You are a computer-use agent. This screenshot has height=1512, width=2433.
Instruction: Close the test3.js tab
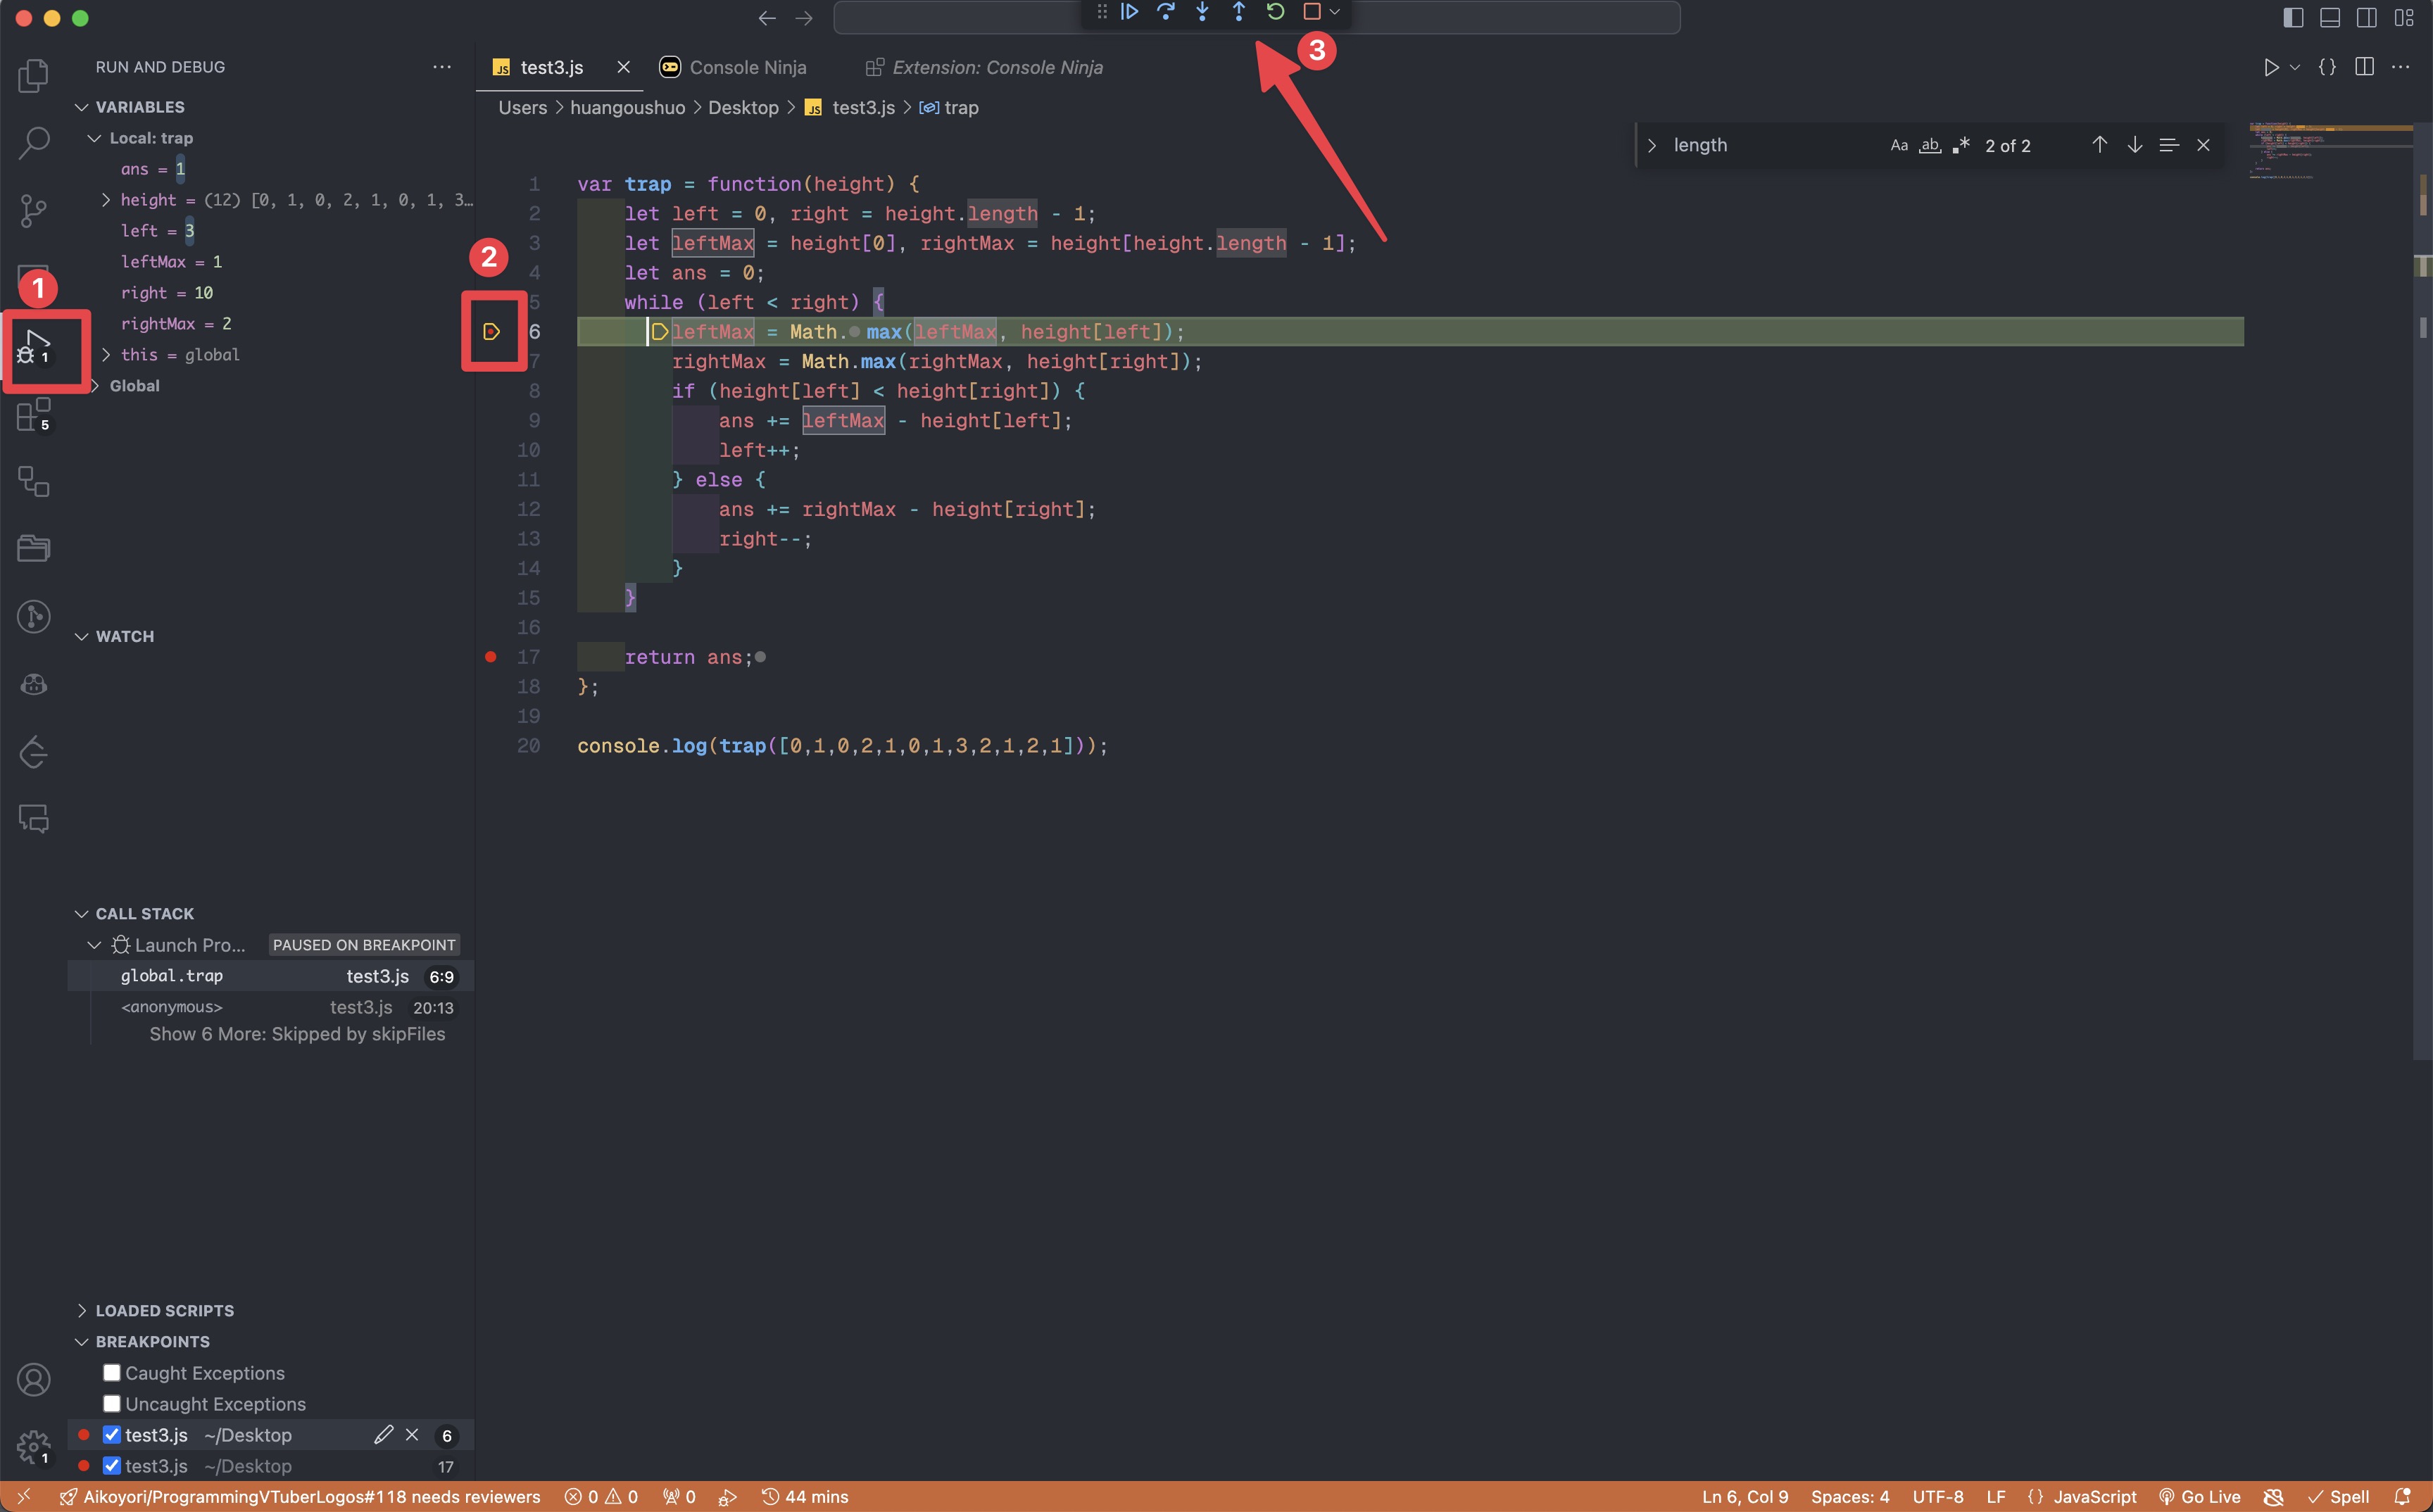pos(623,67)
